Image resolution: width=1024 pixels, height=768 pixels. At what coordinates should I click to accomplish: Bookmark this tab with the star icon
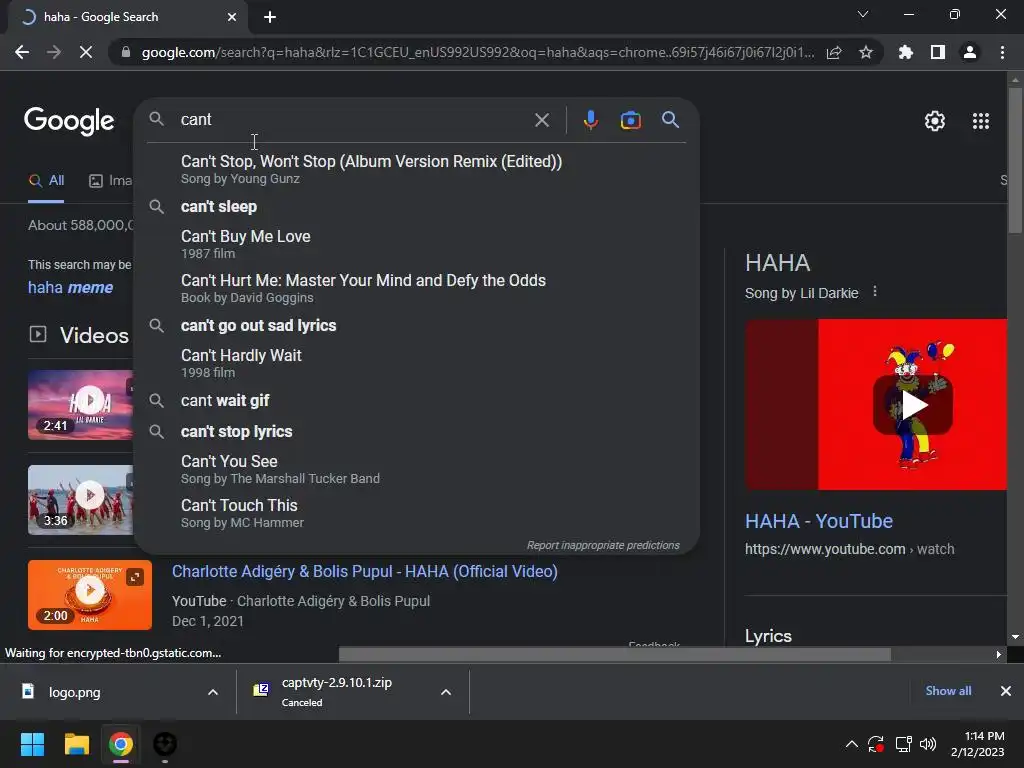pyautogui.click(x=865, y=52)
